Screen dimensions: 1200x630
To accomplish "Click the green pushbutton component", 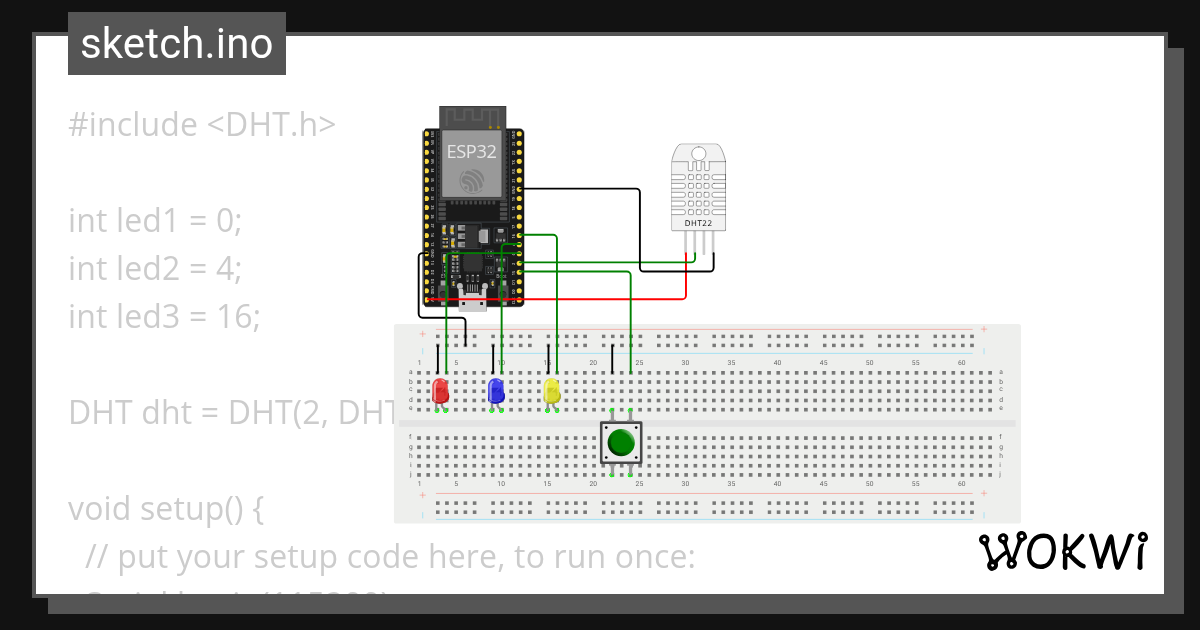I will [x=619, y=441].
